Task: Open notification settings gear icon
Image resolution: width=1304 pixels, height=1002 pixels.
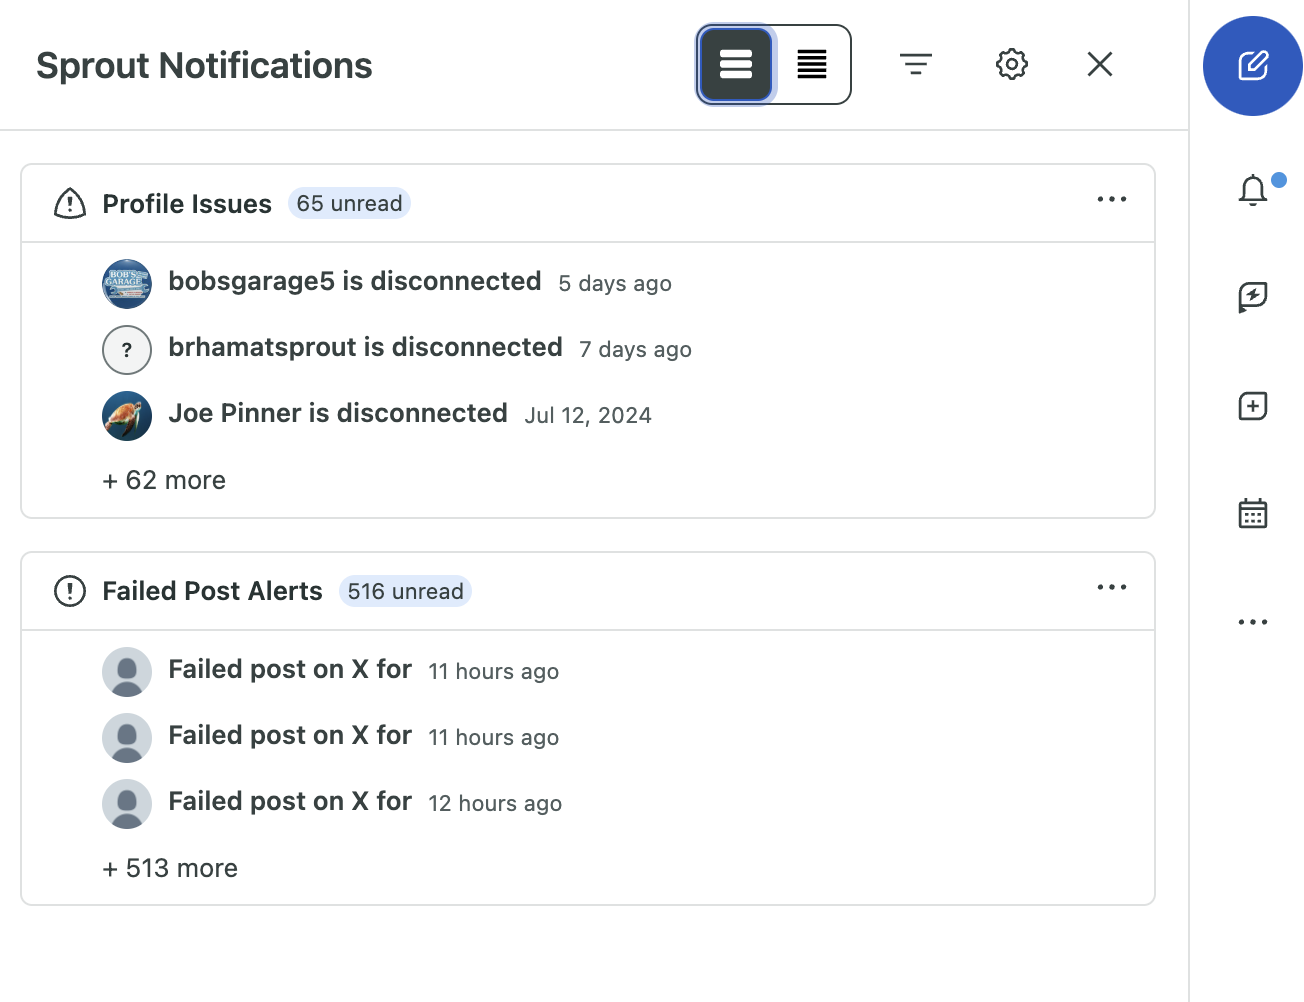Action: click(1011, 65)
